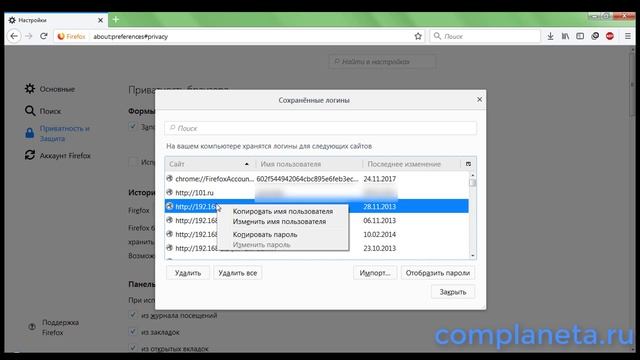This screenshot has width=640, height=360.
Task: Bookmark the page with the star icon
Action: click(x=418, y=36)
